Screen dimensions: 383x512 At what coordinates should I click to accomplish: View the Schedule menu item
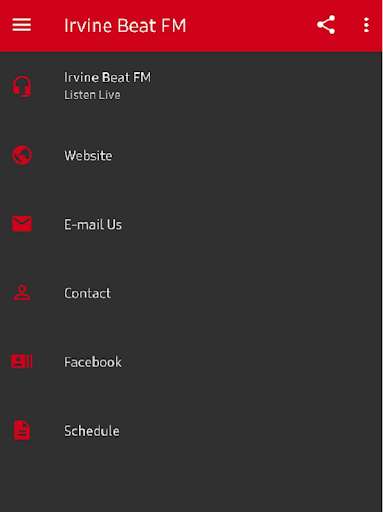[x=191, y=431]
